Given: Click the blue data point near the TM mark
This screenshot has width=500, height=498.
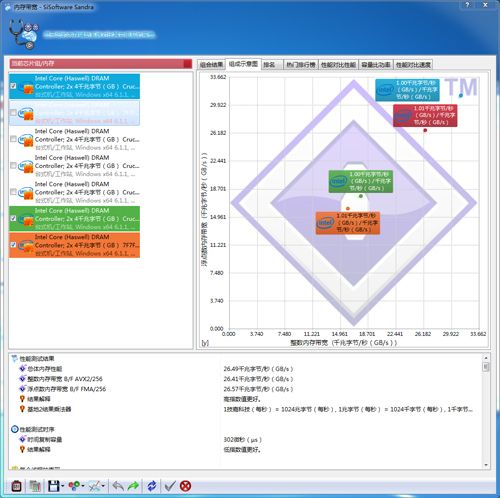Looking at the screenshot, I should (x=461, y=96).
